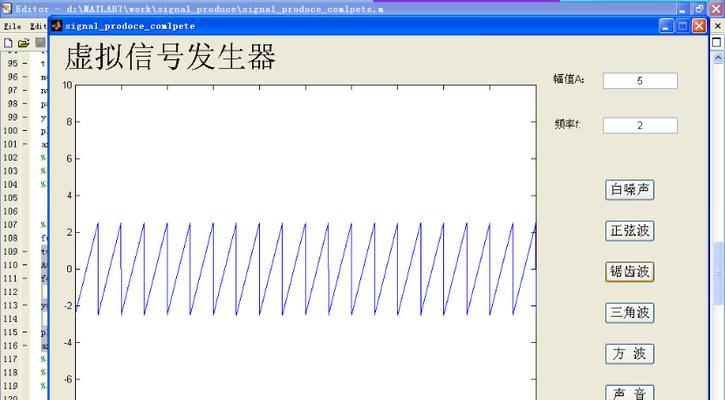725x400 pixels.
Task: Choose the 三角波 triangle wave button
Action: click(x=629, y=313)
